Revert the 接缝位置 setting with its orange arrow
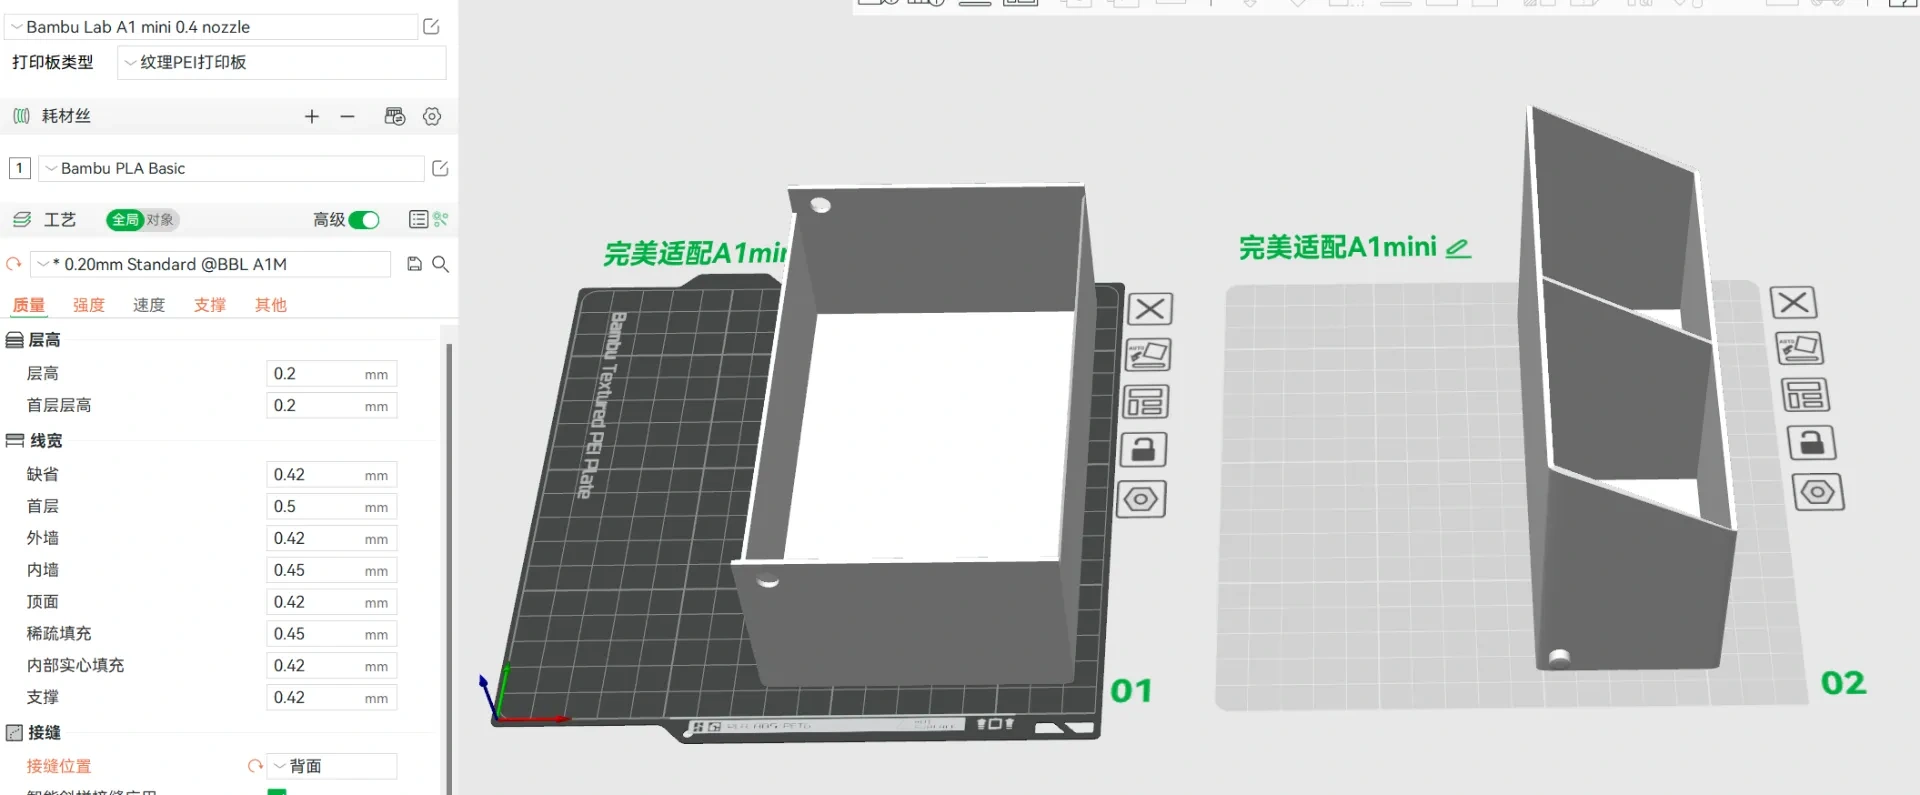This screenshot has width=1920, height=795. click(255, 766)
